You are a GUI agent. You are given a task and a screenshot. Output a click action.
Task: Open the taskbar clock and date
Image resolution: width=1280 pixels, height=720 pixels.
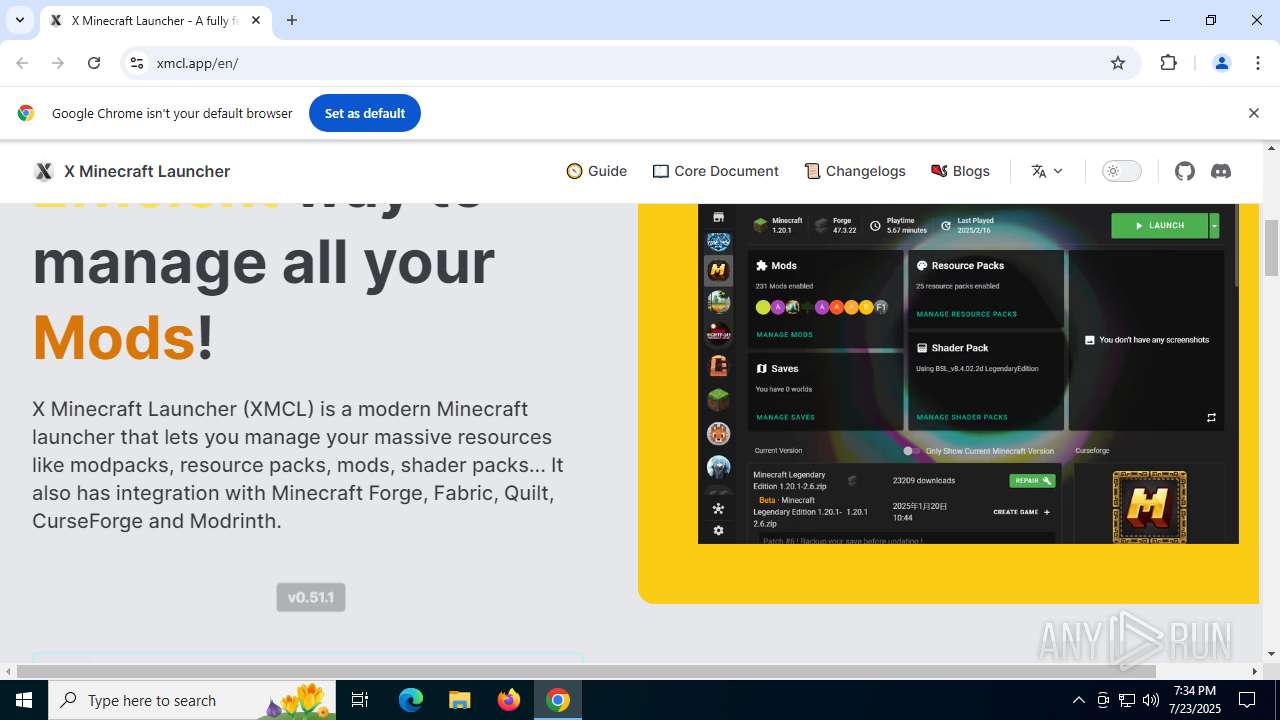pos(1194,700)
